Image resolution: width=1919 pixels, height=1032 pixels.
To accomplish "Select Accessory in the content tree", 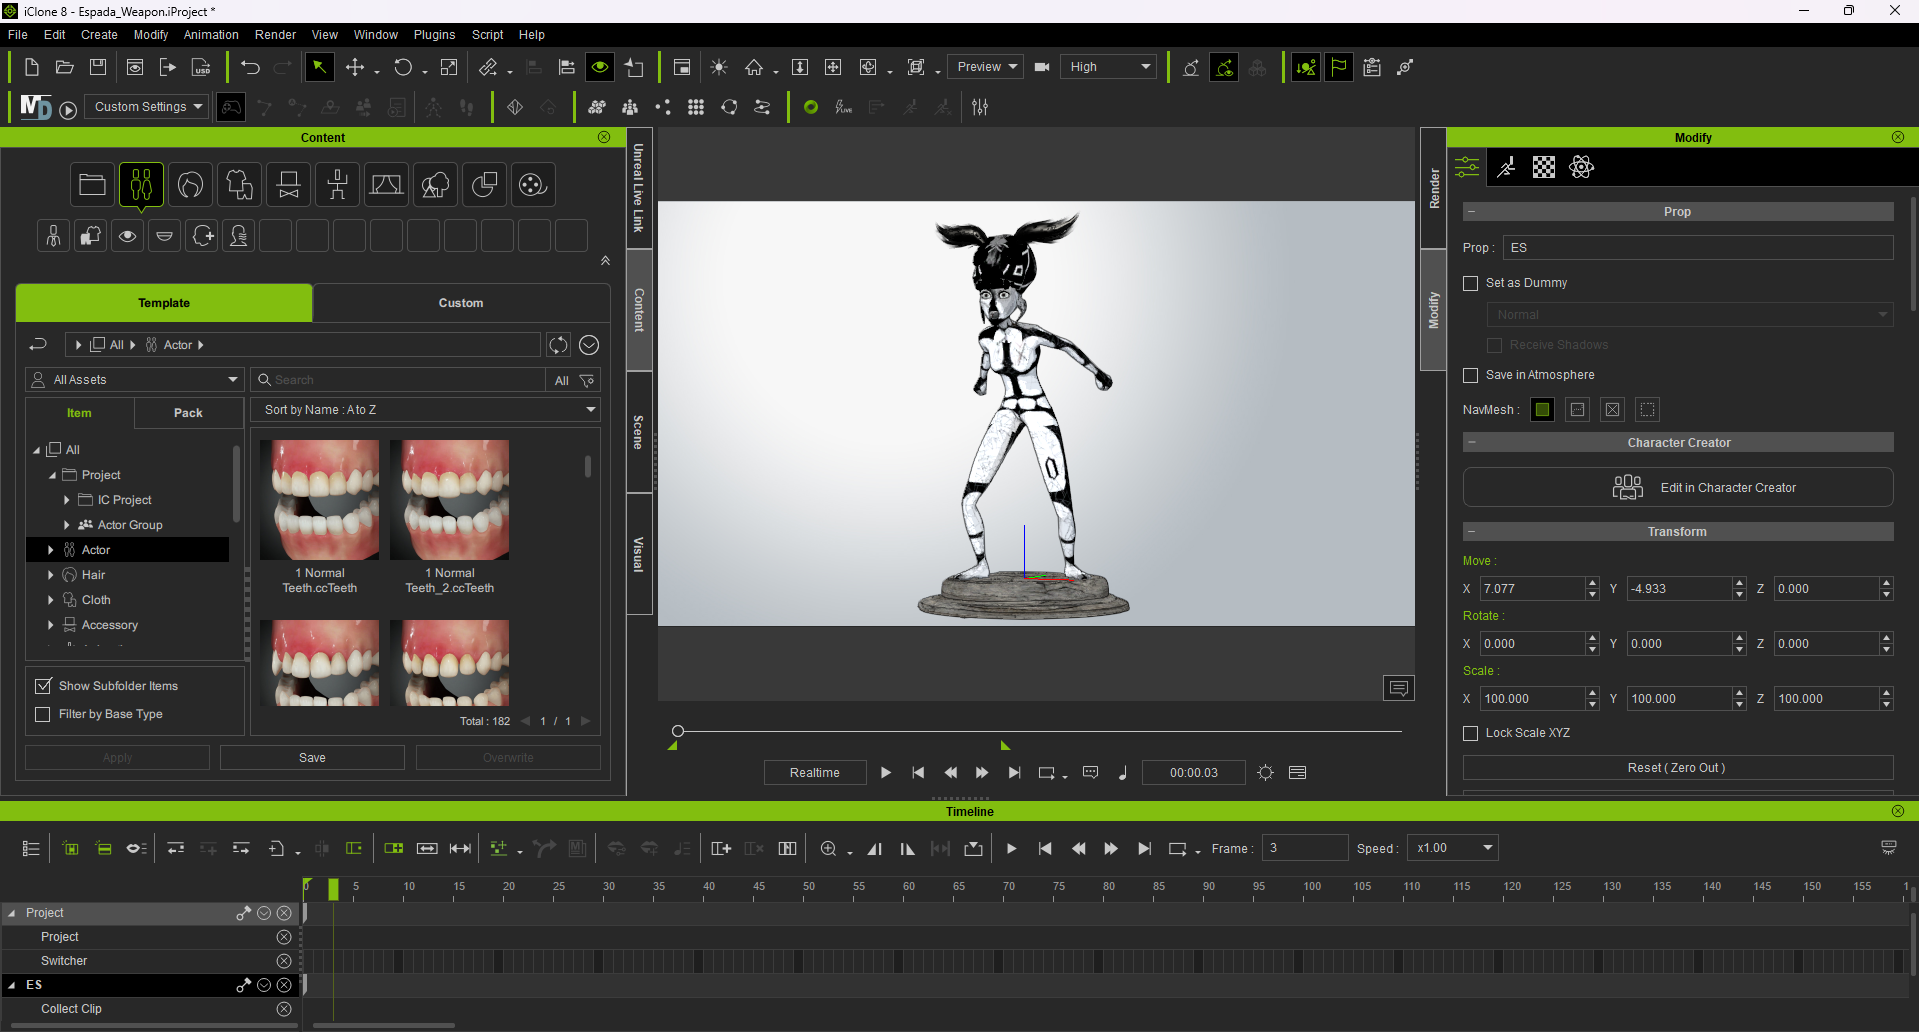I will (110, 625).
